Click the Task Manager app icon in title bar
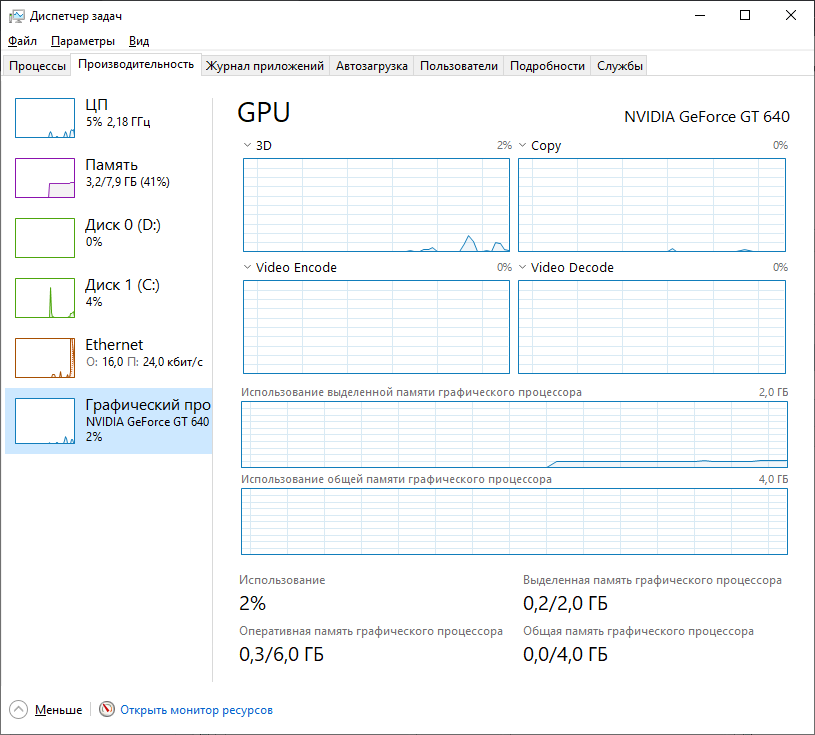 coord(16,16)
